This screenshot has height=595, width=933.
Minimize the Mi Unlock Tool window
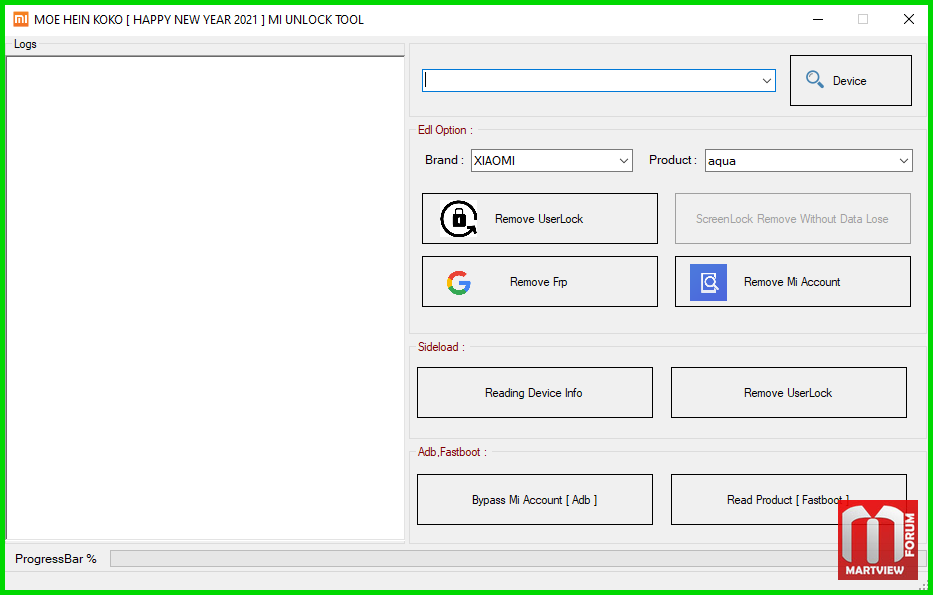[x=818, y=20]
